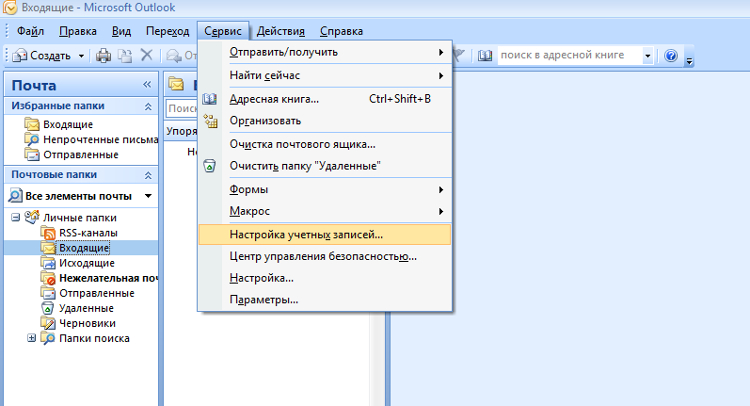Open the Действия menu
This screenshot has width=750, height=406.
point(280,31)
